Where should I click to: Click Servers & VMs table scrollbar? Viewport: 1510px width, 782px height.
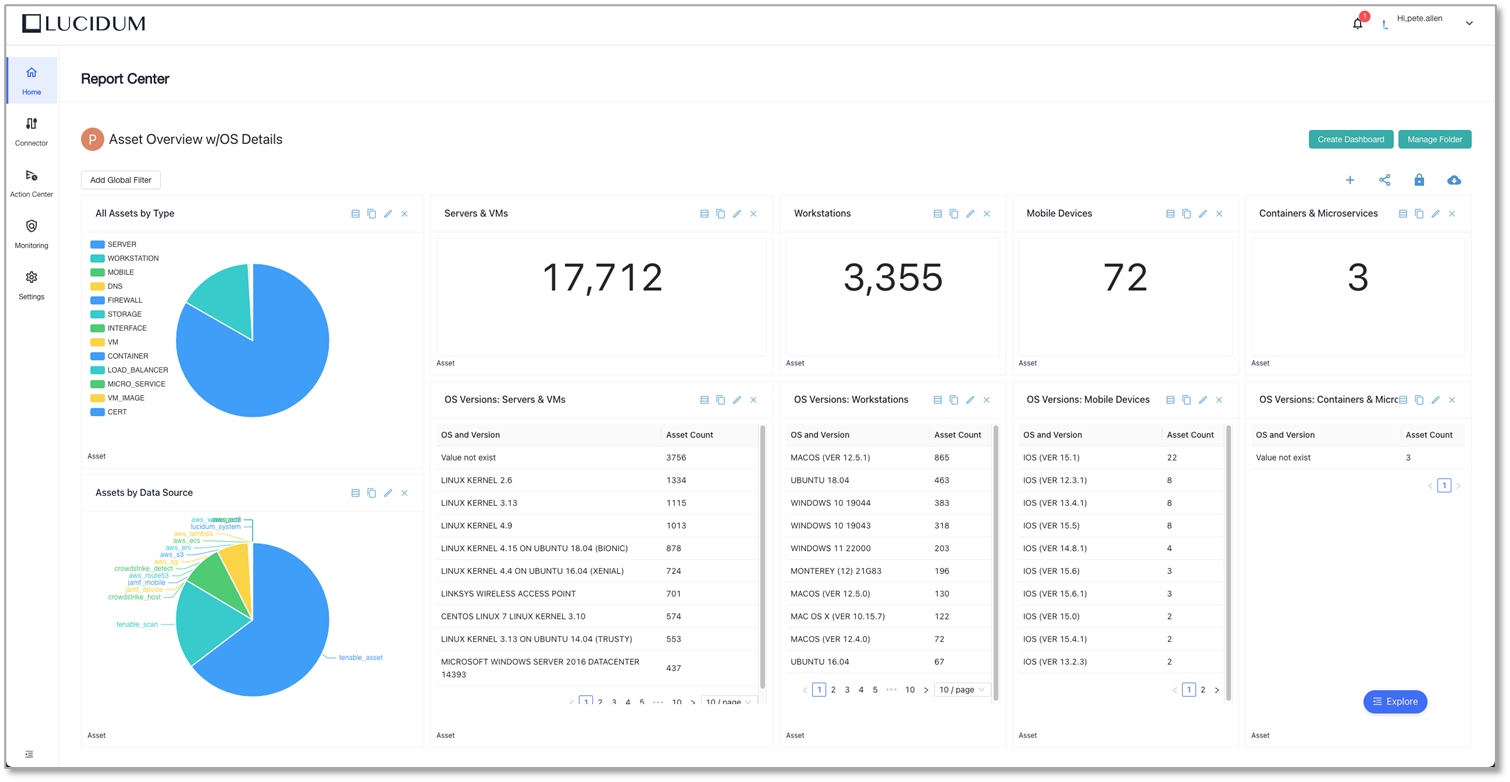tap(763, 556)
